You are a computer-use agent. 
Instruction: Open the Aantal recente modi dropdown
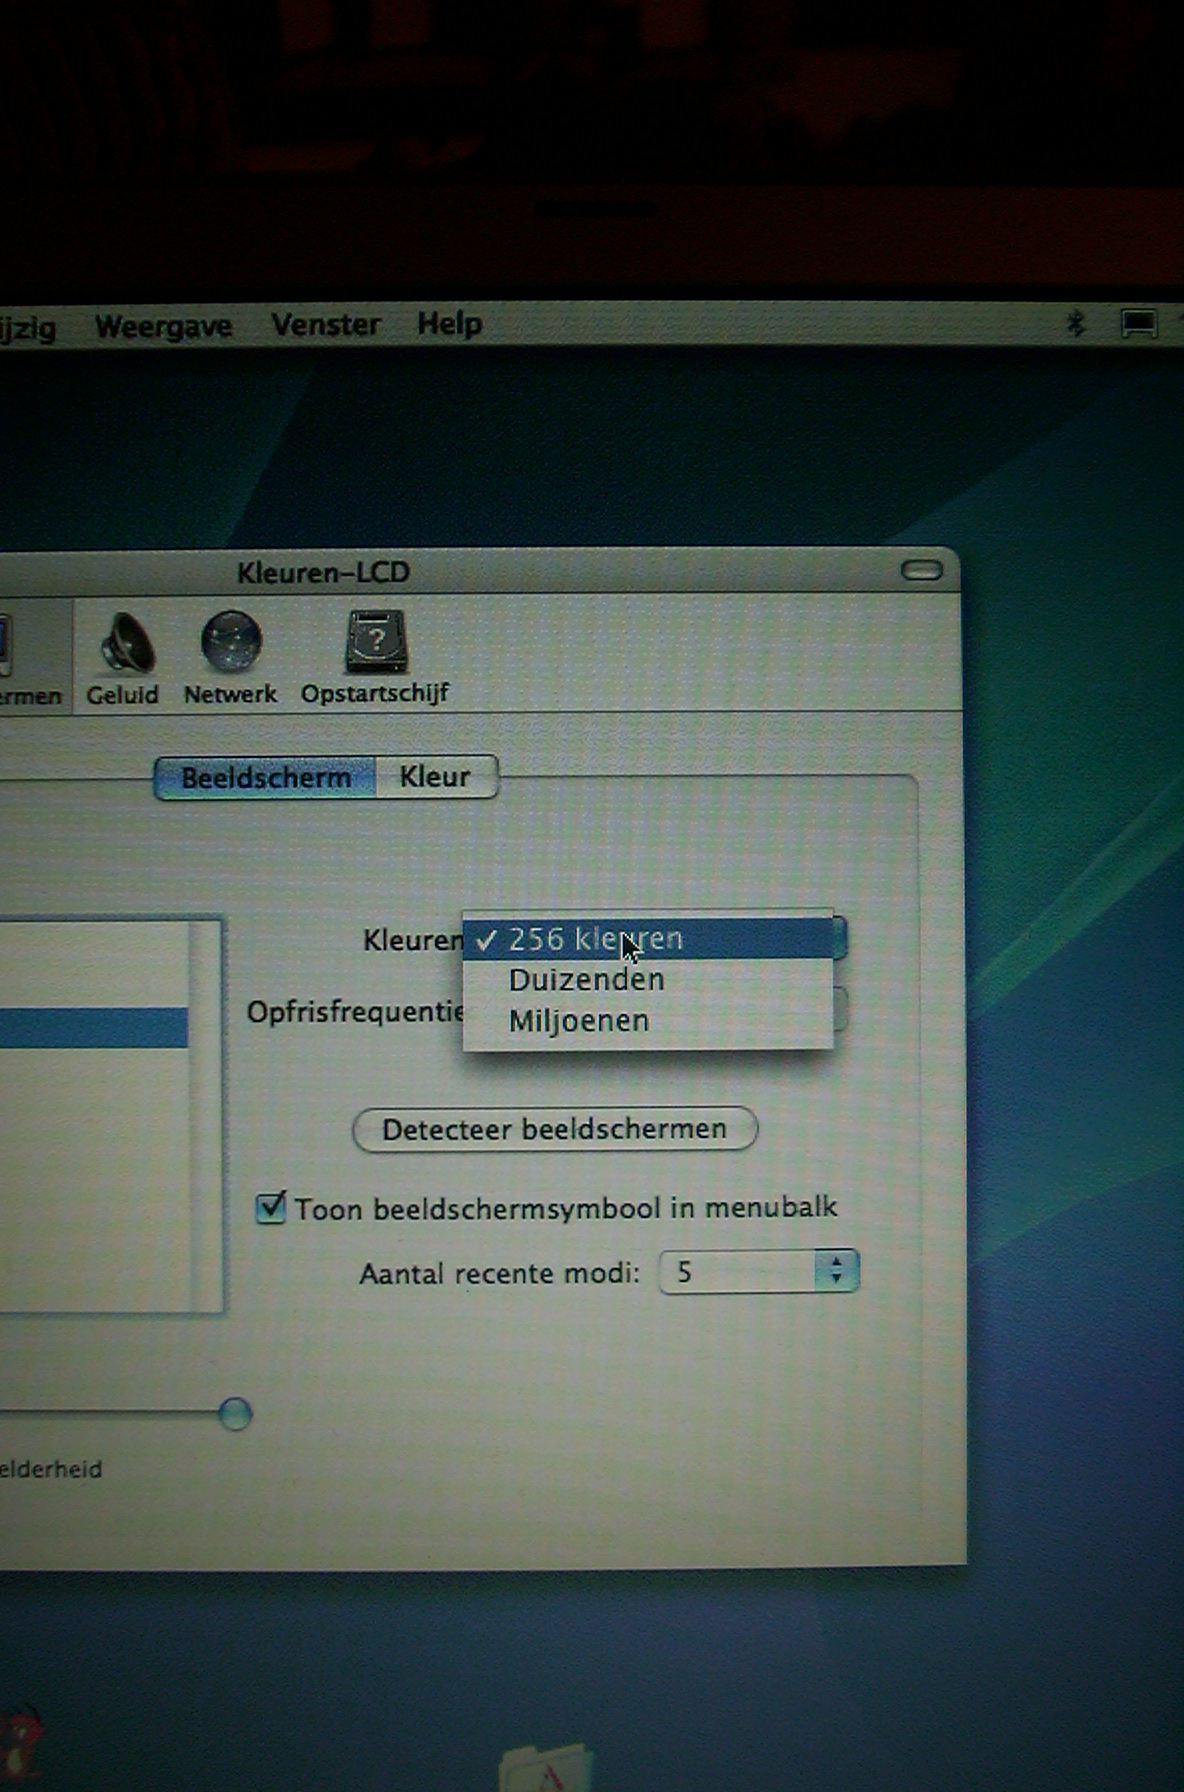(x=759, y=1272)
